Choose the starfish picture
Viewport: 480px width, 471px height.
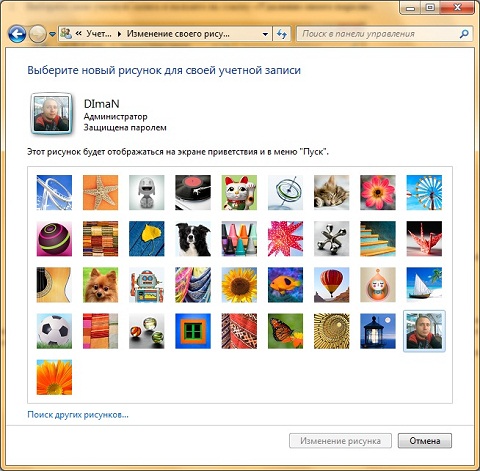(x=100, y=192)
